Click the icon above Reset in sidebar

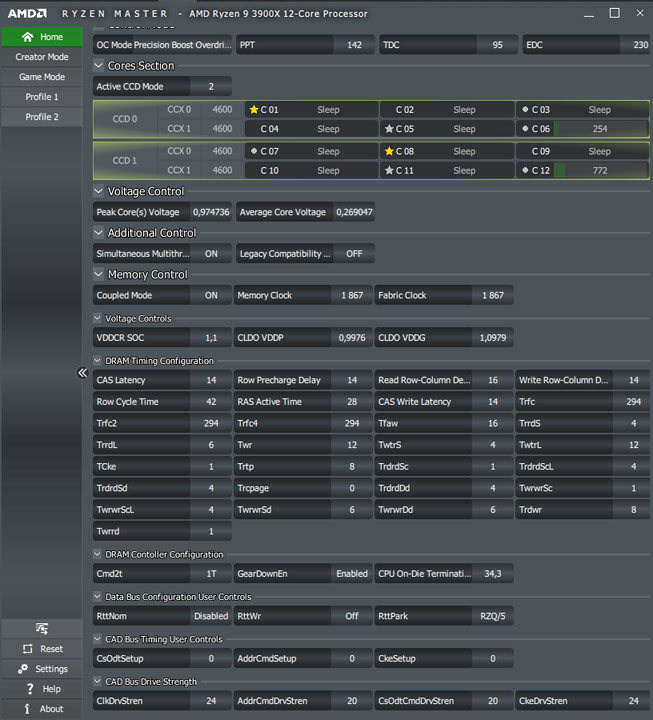(x=42, y=629)
